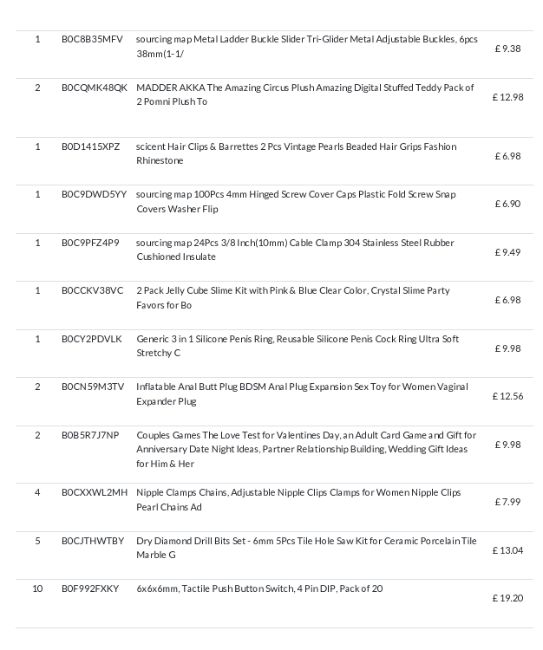Select the Jelly Cube Slime Kit description
This screenshot has width=543, height=650.
pyautogui.click(x=293, y=298)
